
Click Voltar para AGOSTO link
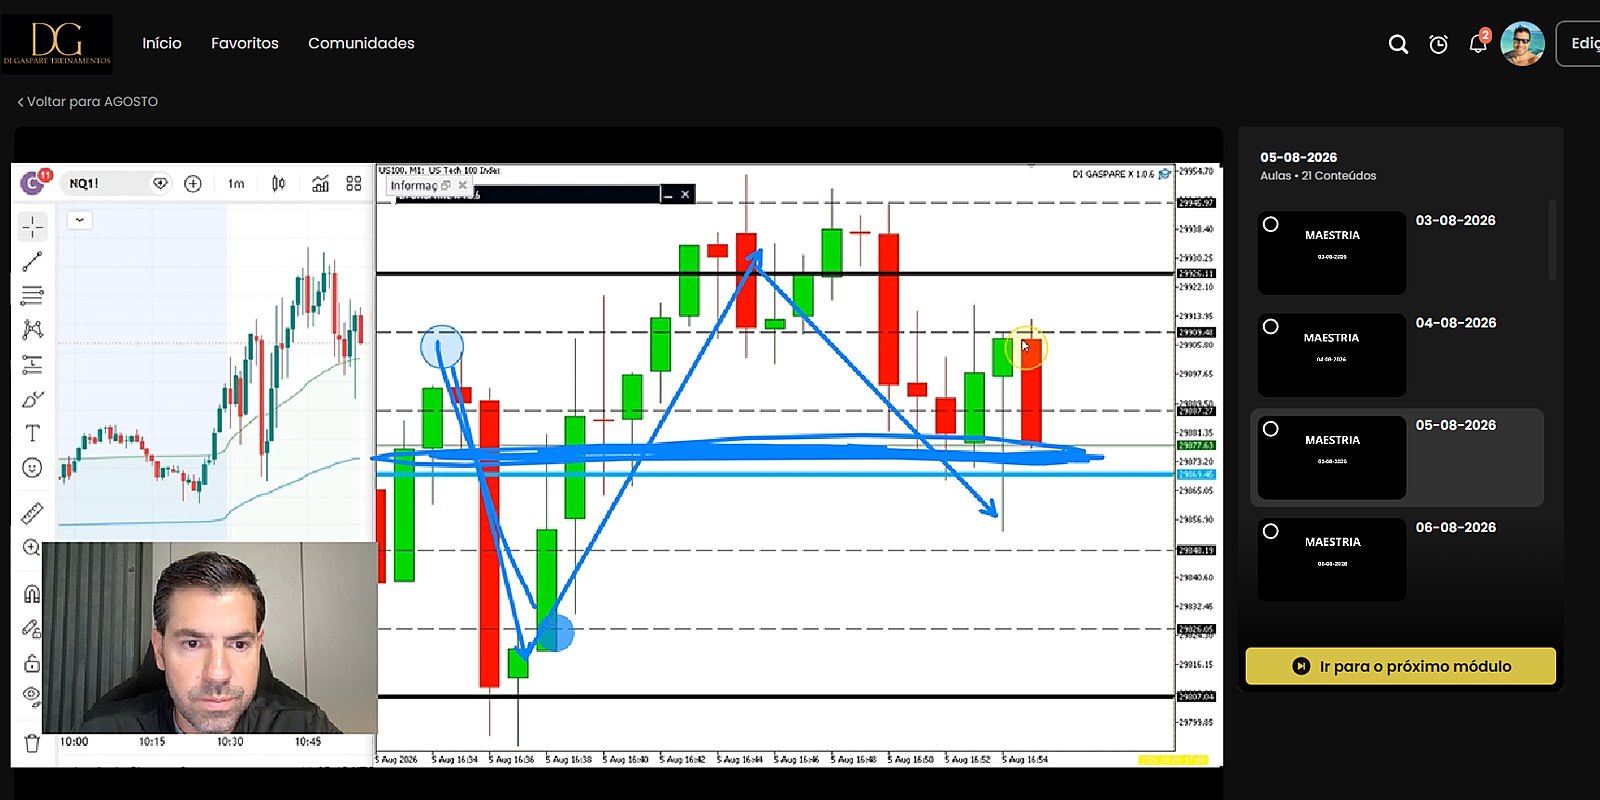88,102
